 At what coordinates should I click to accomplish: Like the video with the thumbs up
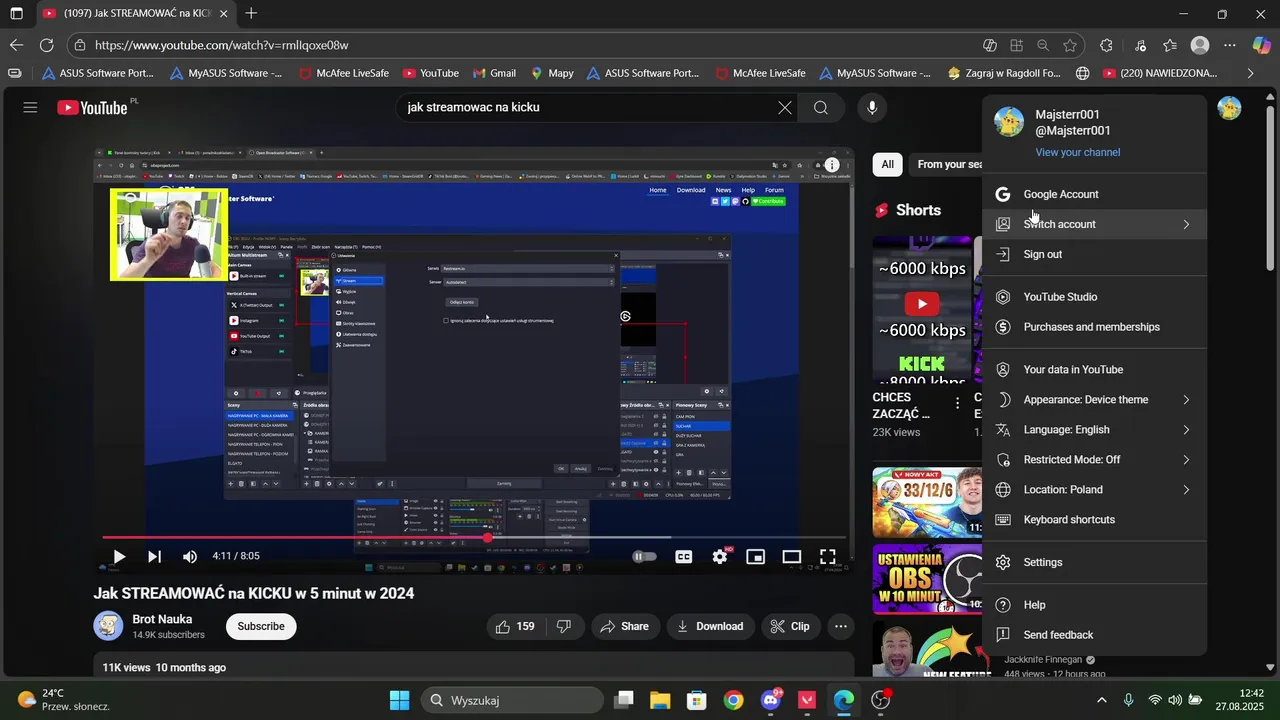click(514, 626)
